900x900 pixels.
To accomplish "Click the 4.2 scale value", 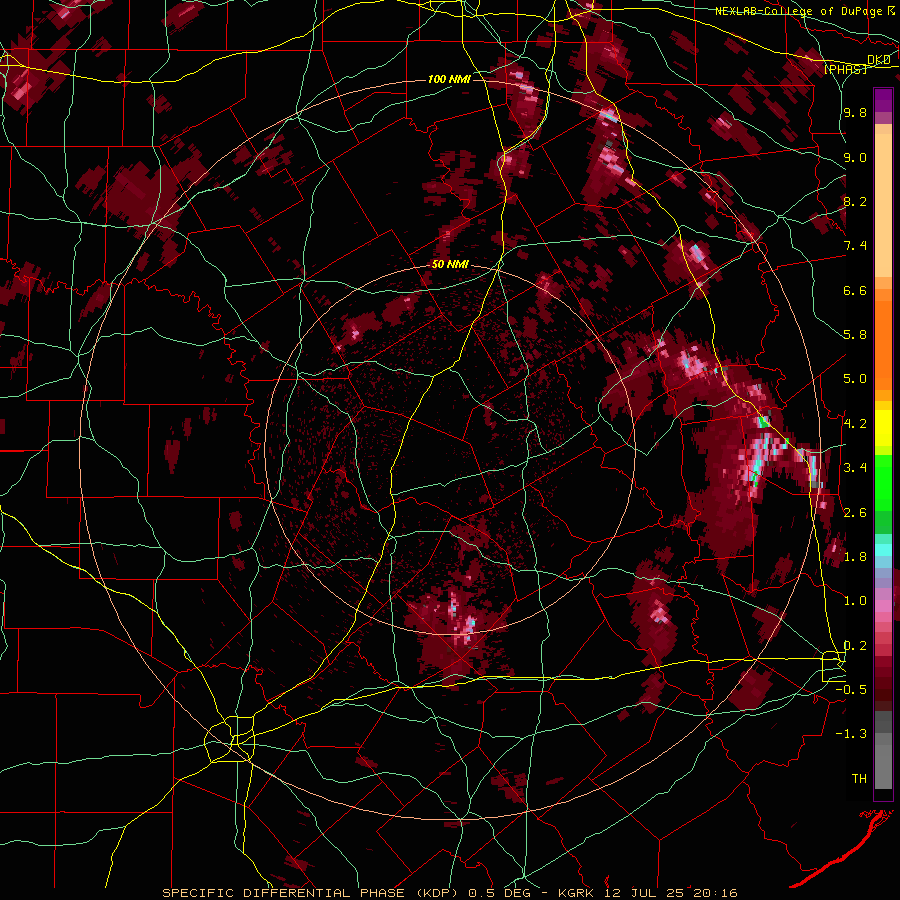I will coord(855,424).
